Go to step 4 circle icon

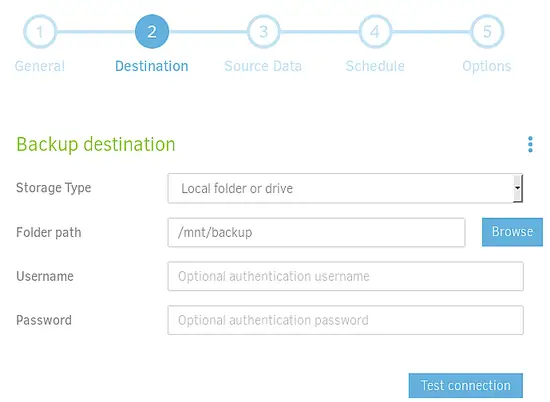pos(375,32)
